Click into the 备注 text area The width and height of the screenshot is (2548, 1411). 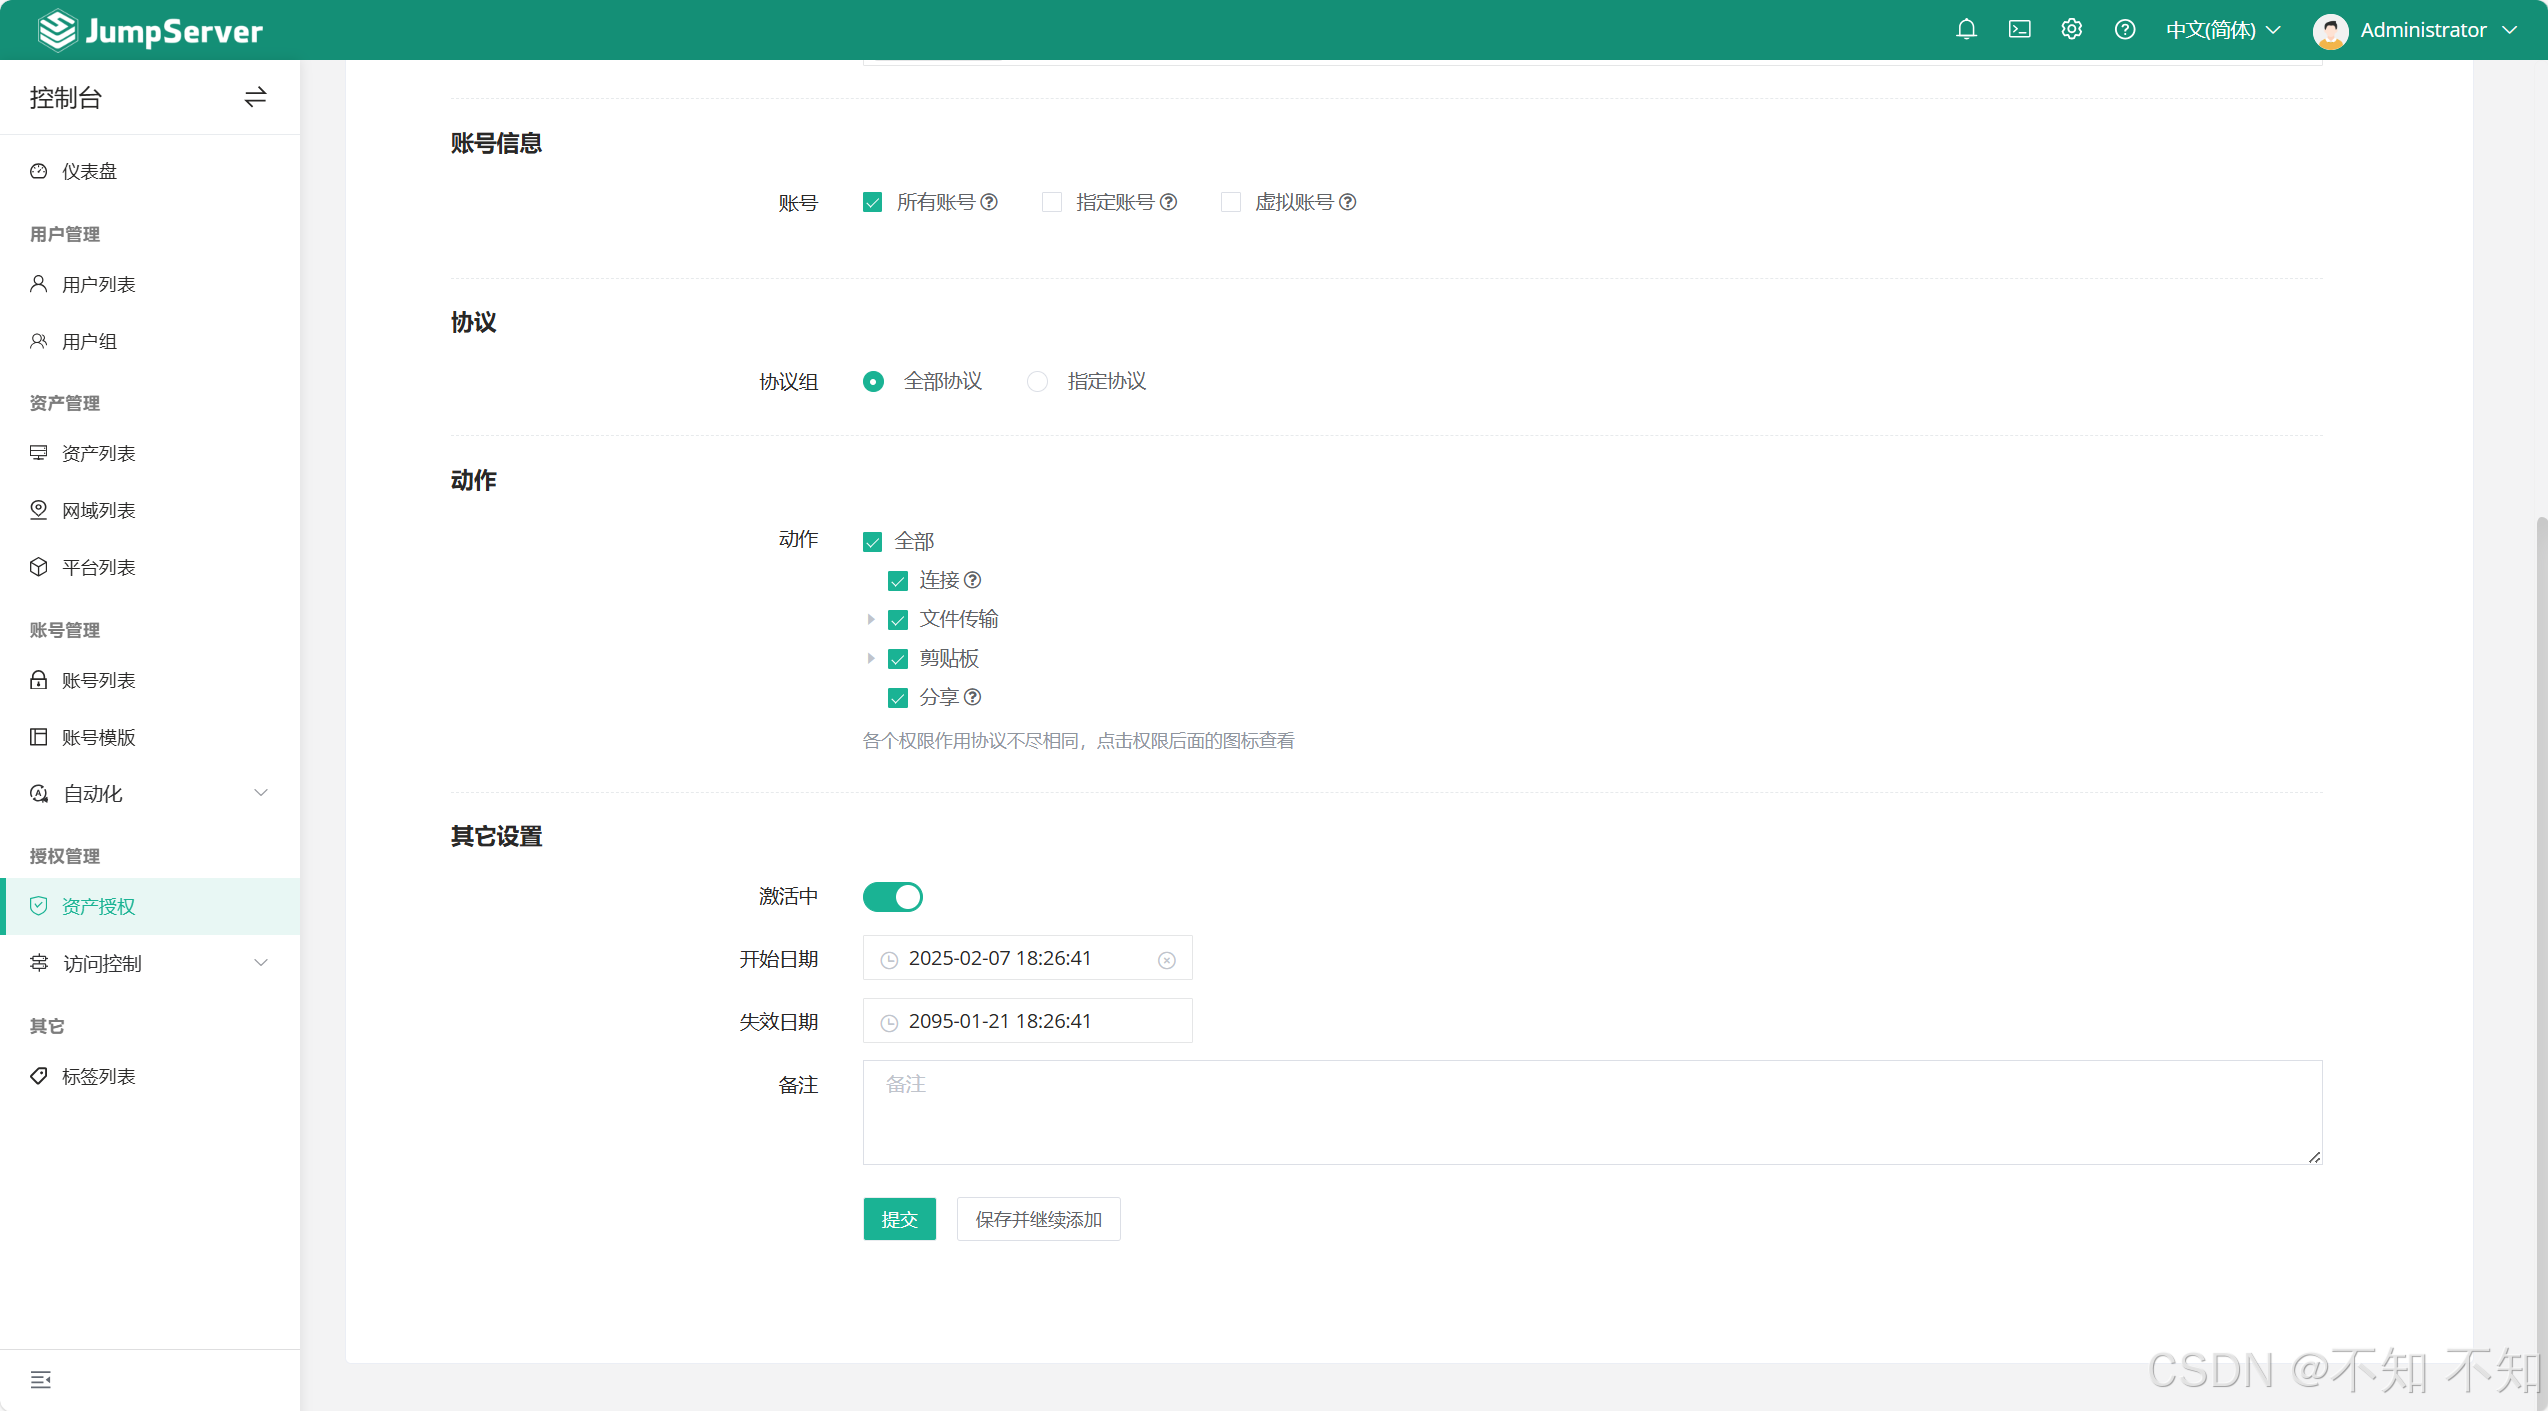pyautogui.click(x=1591, y=1112)
